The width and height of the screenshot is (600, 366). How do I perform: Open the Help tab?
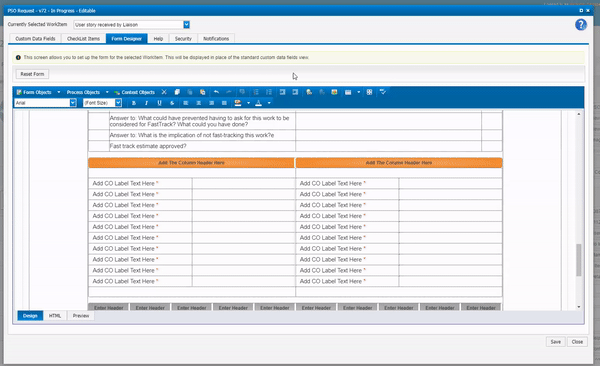pyautogui.click(x=158, y=39)
